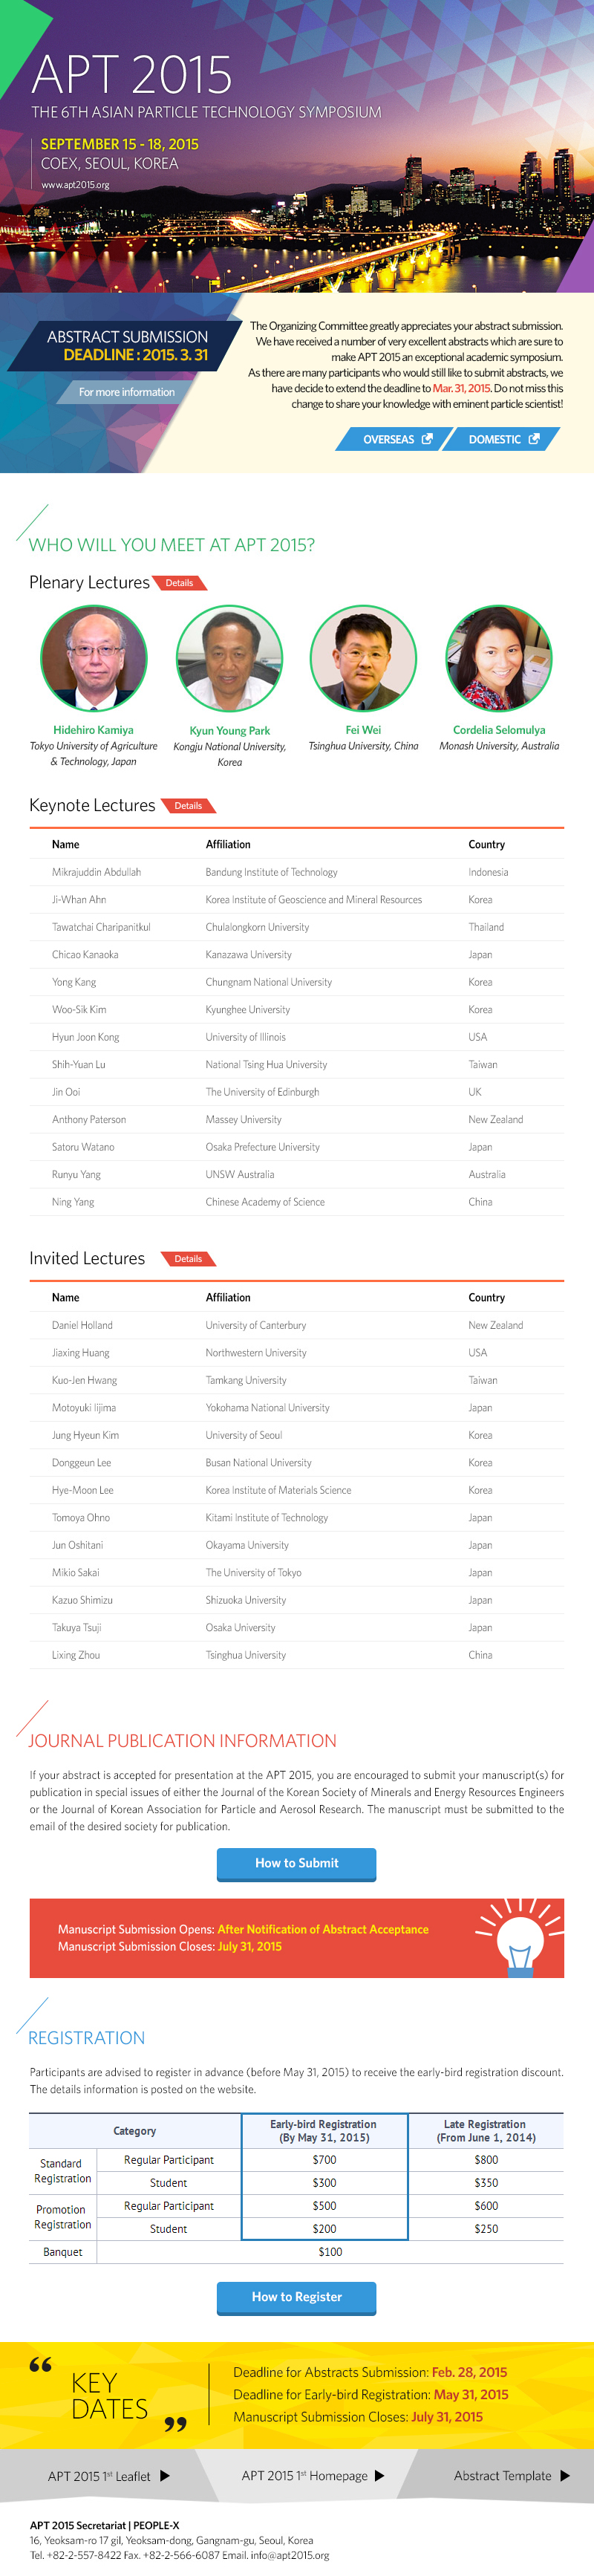Image resolution: width=594 pixels, height=2576 pixels.
Task: Click the How to Register button
Action: pyautogui.click(x=297, y=2298)
